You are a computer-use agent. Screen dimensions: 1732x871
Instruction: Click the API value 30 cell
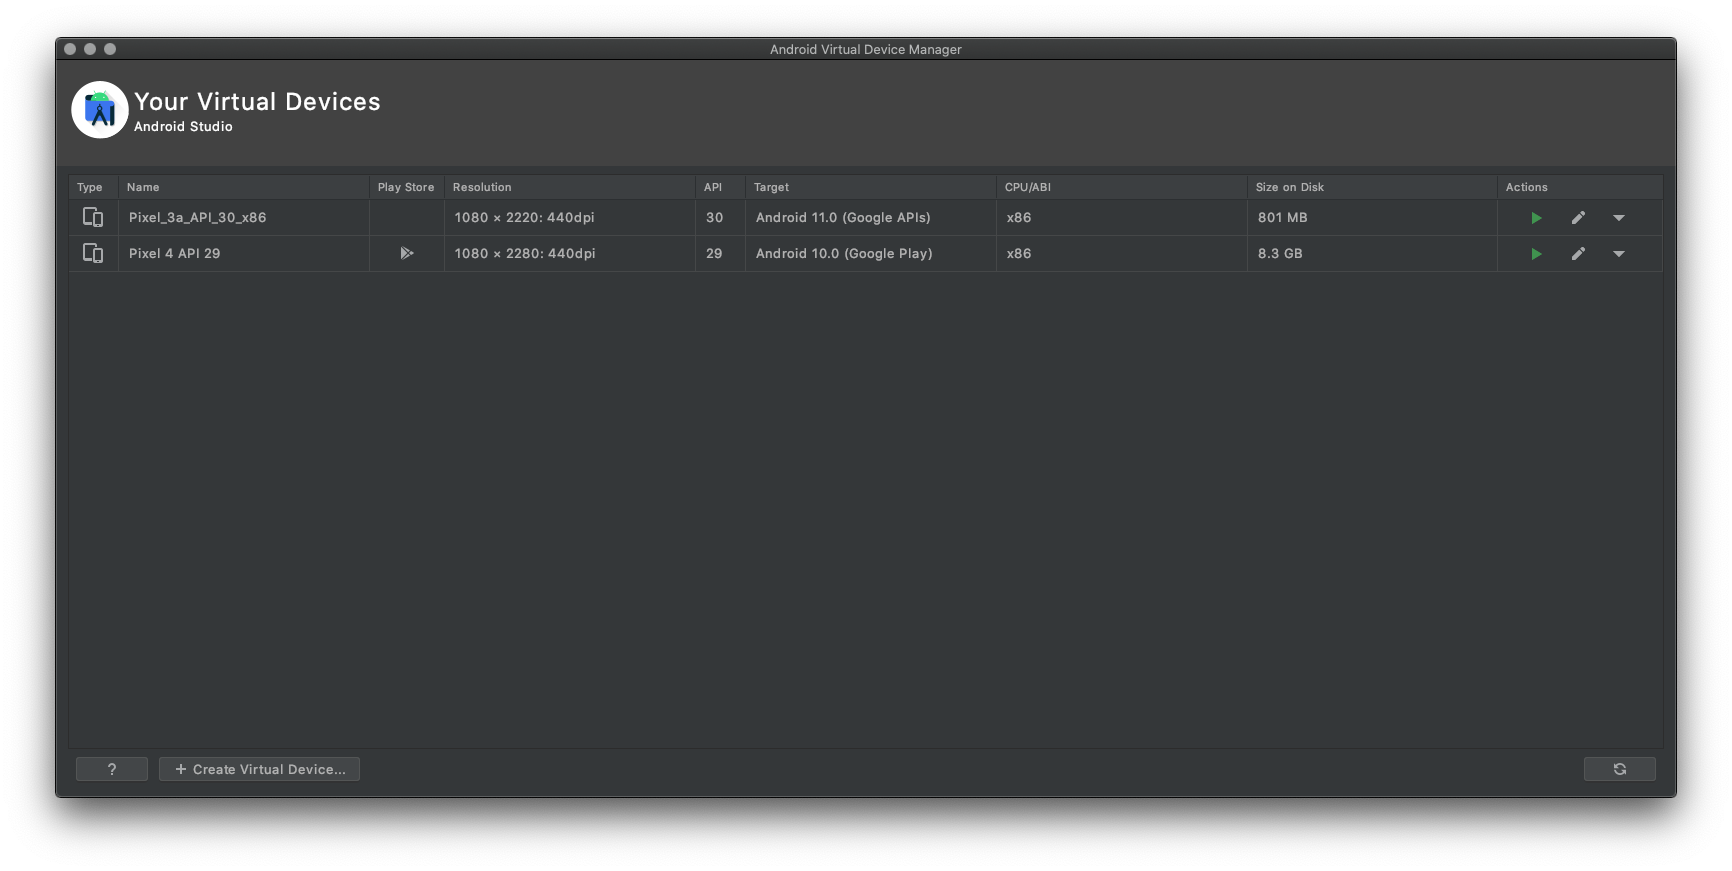point(721,218)
